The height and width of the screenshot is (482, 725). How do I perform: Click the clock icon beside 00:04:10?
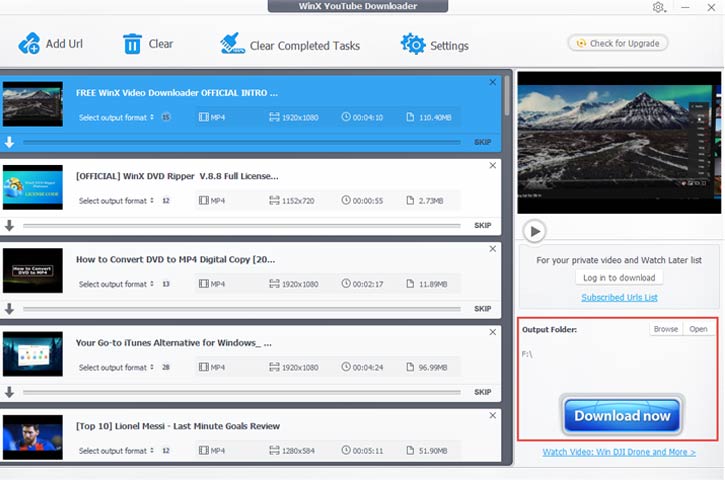point(346,117)
